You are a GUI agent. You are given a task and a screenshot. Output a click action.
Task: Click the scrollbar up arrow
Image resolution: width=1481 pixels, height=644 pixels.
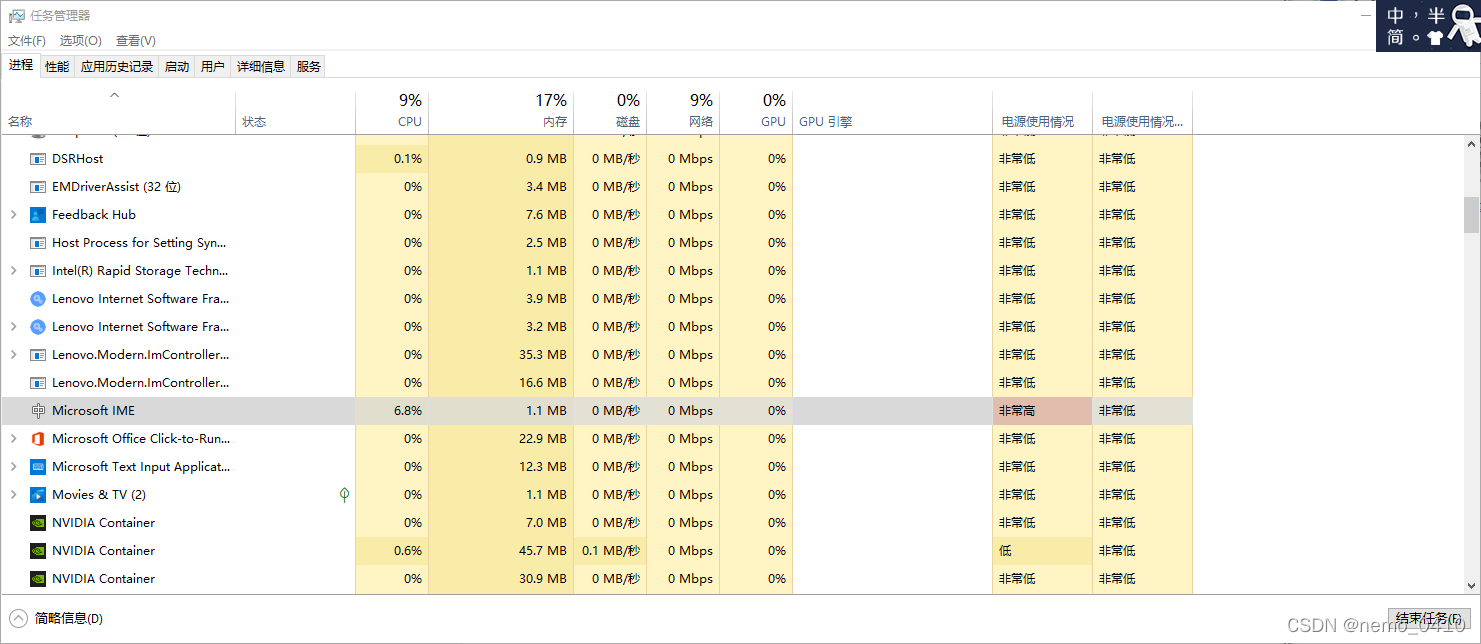(1471, 144)
